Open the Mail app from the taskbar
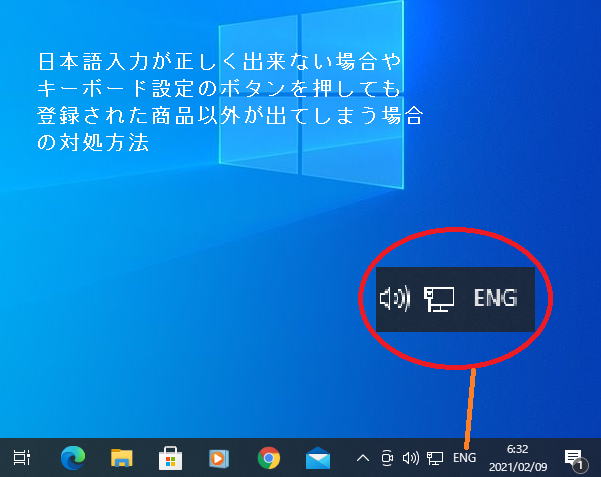601x477 pixels. pos(318,458)
